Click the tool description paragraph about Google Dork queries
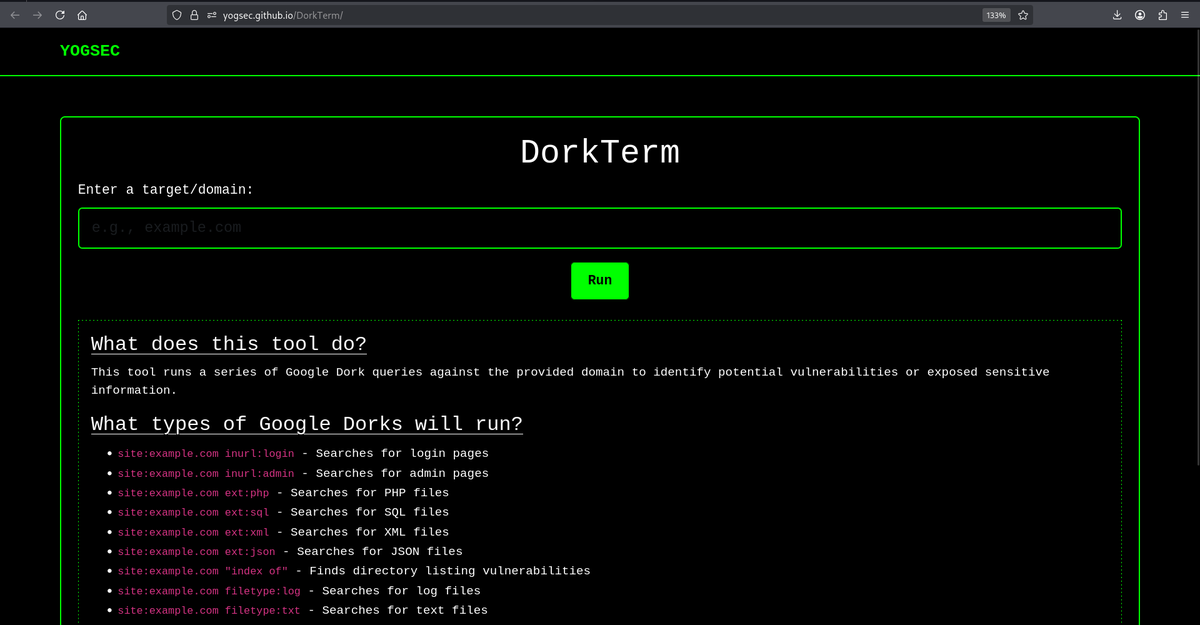1200x625 pixels. click(x=570, y=381)
